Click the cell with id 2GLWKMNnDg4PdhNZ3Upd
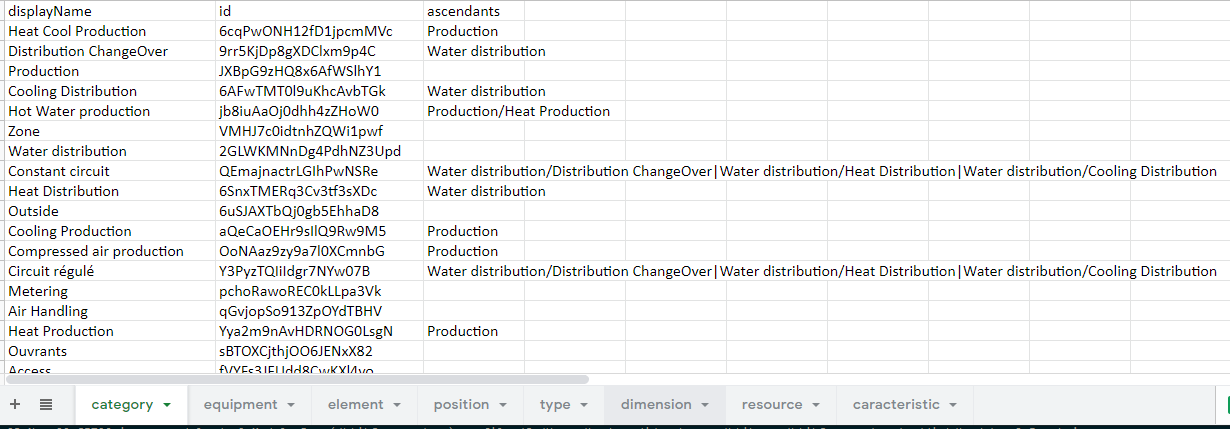 (309, 151)
